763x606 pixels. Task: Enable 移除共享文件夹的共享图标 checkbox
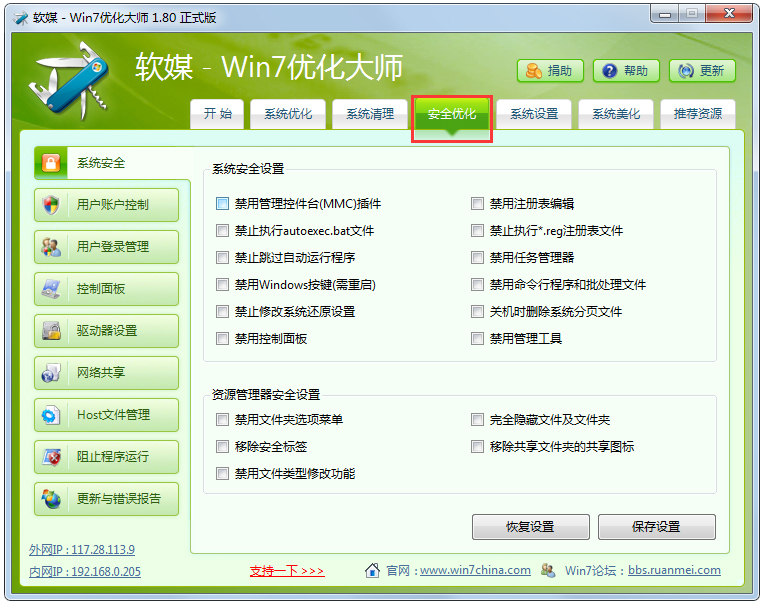pos(477,446)
